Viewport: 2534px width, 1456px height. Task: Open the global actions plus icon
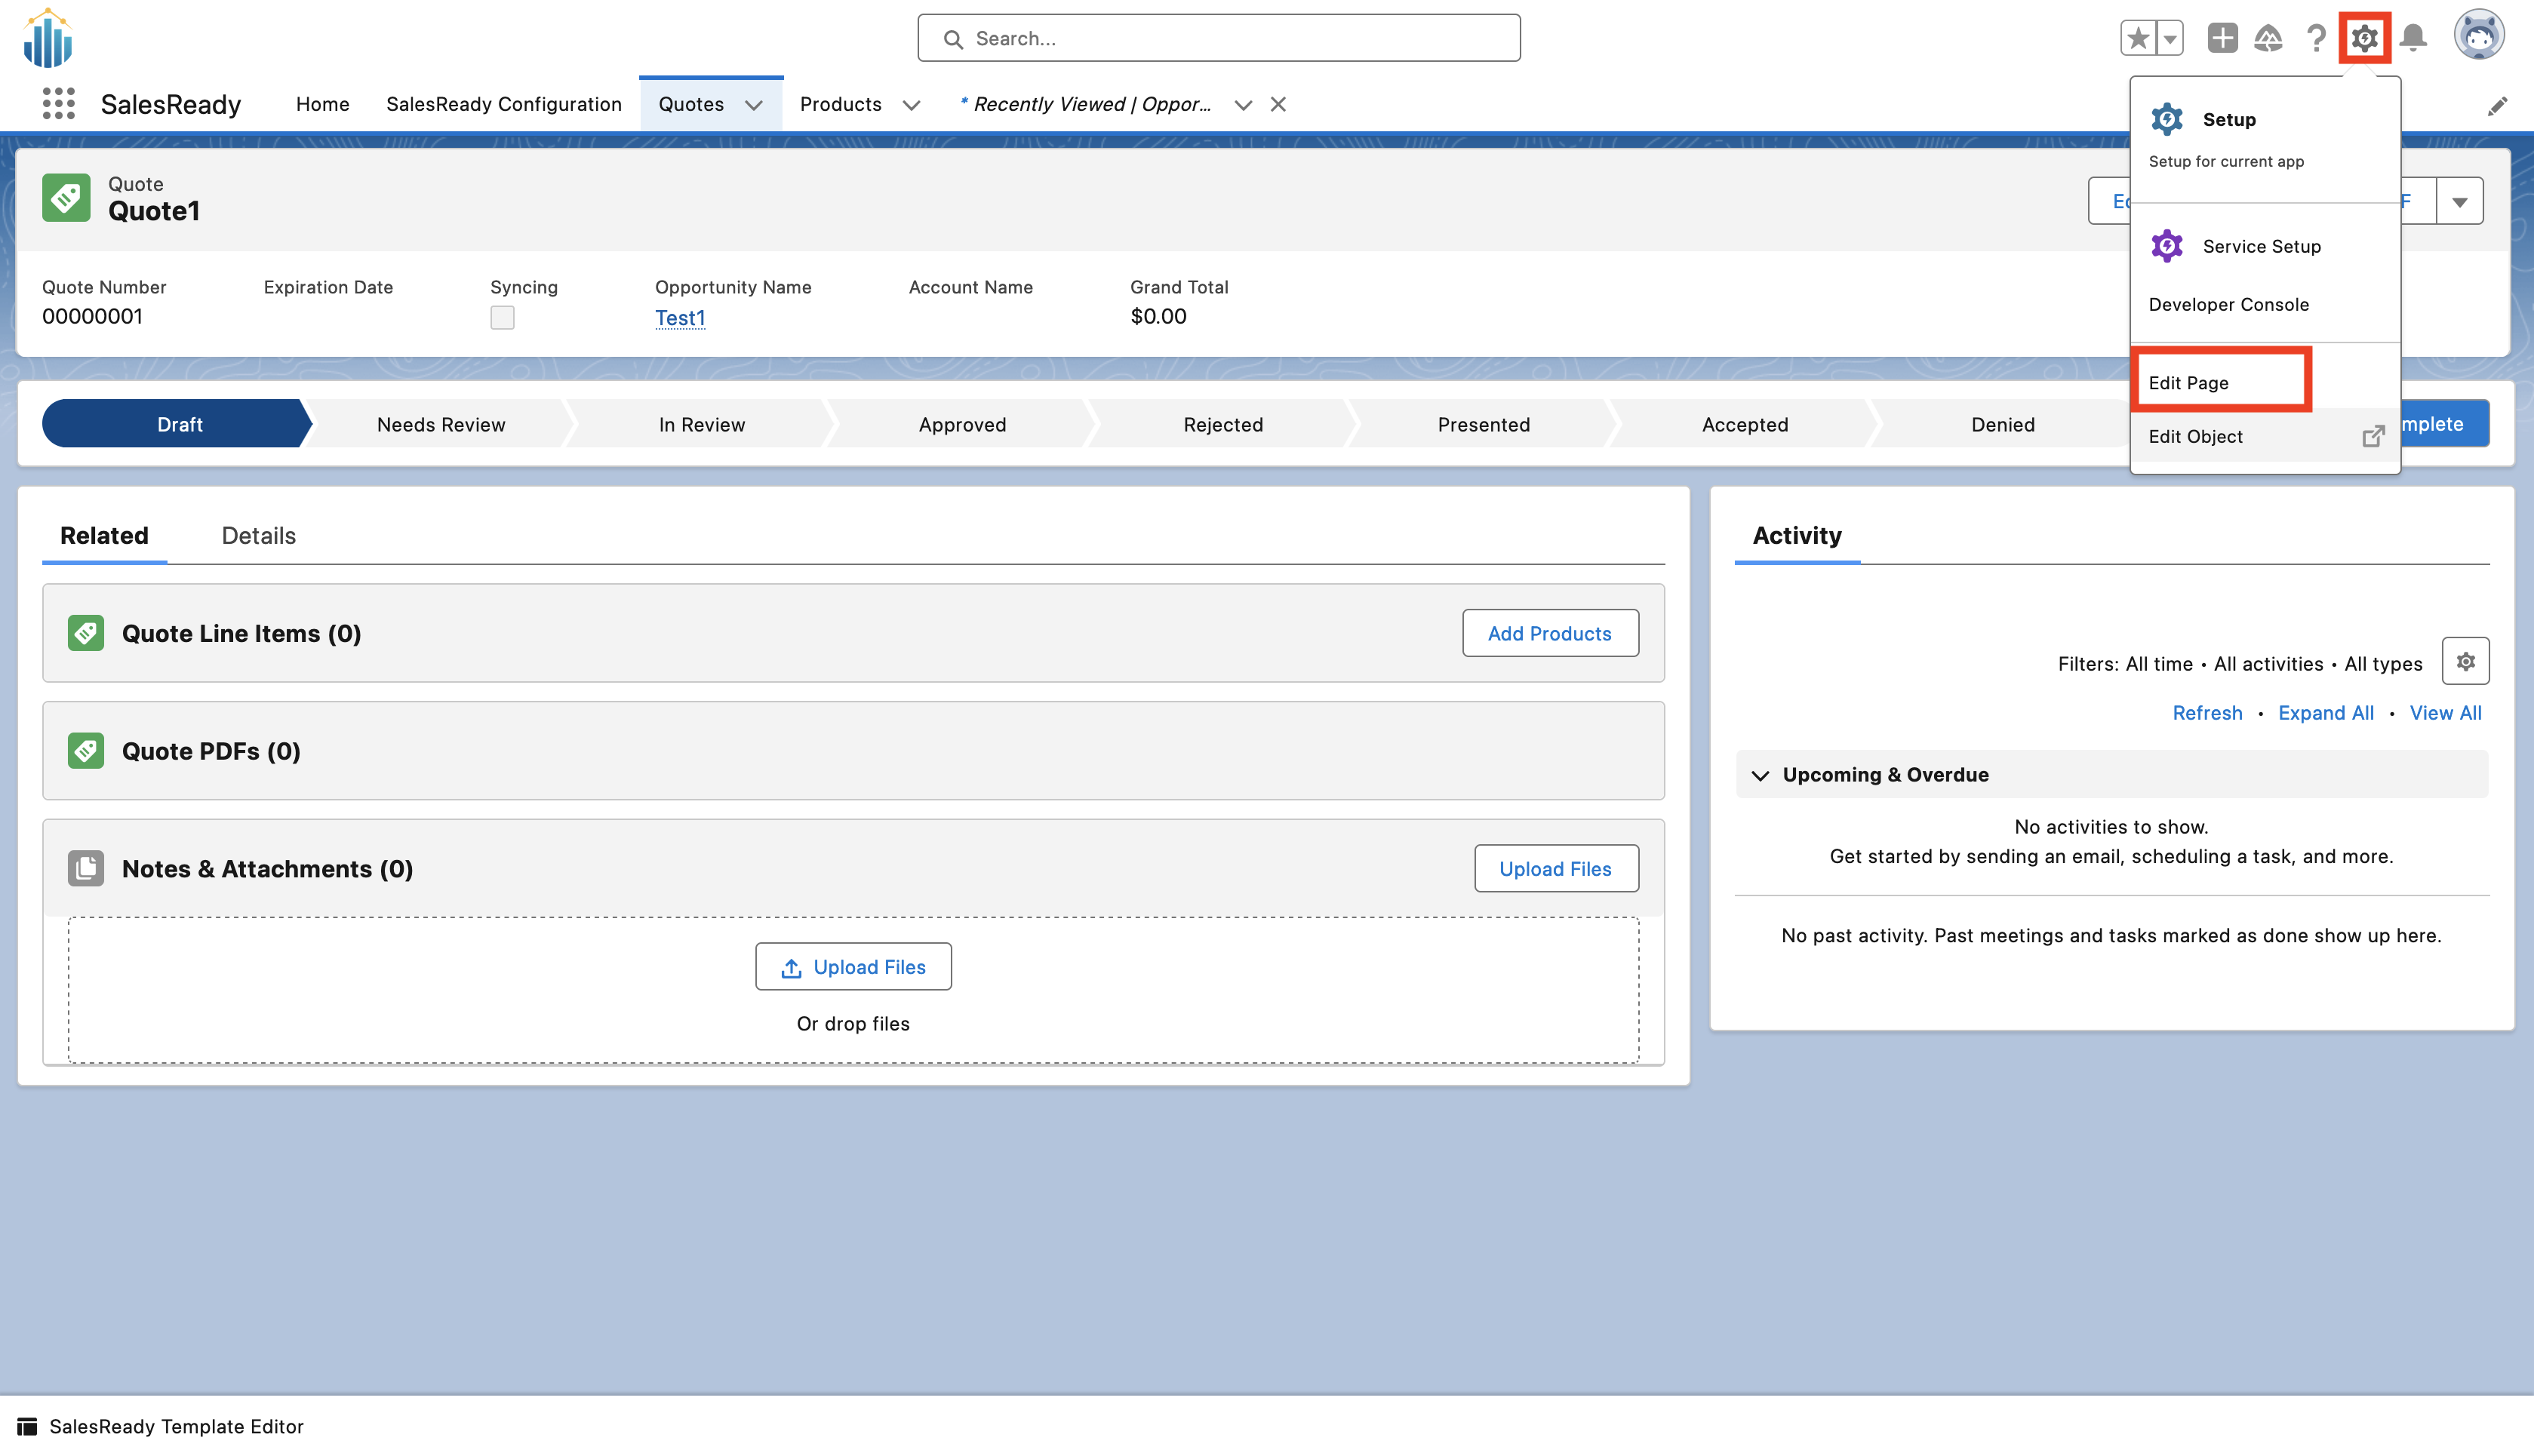click(x=2222, y=38)
